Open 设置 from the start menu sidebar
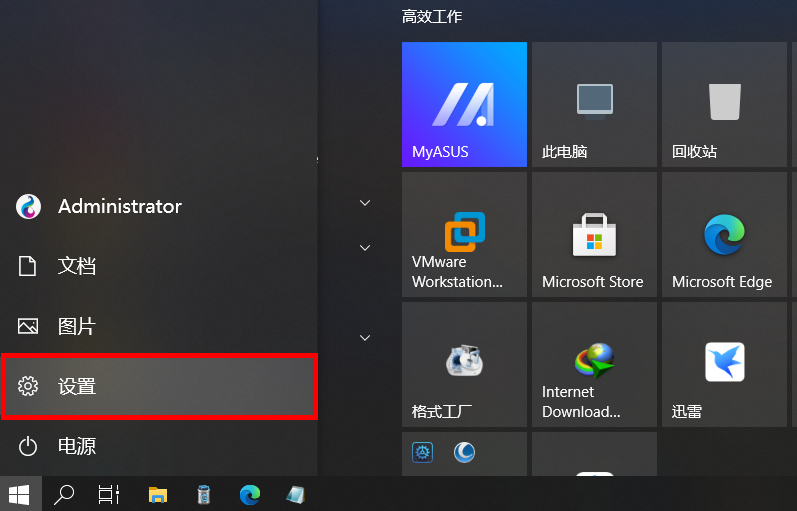797x511 pixels. pos(159,386)
